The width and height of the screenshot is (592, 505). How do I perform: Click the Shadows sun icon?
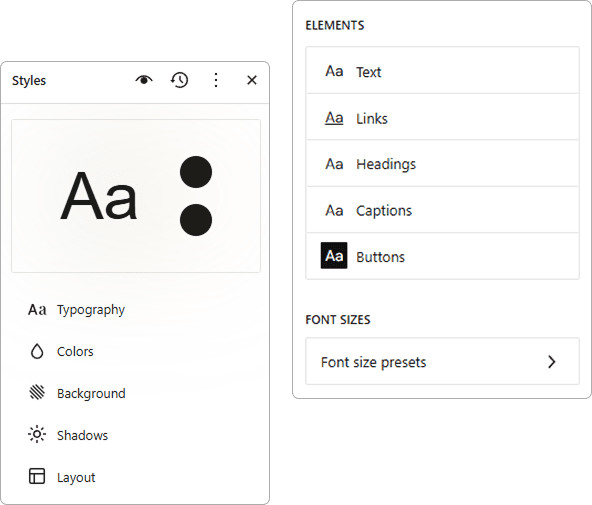tap(37, 434)
